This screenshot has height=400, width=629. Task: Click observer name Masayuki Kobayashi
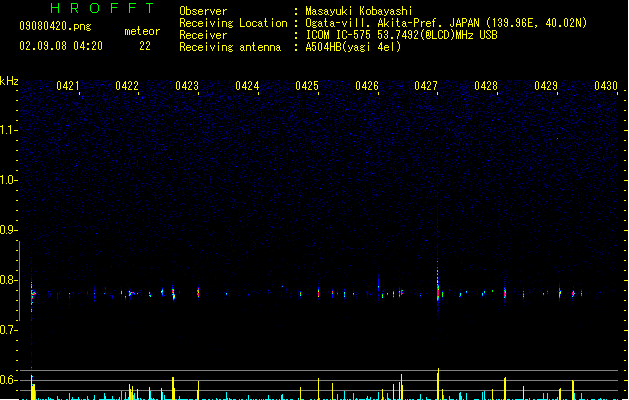pos(359,11)
